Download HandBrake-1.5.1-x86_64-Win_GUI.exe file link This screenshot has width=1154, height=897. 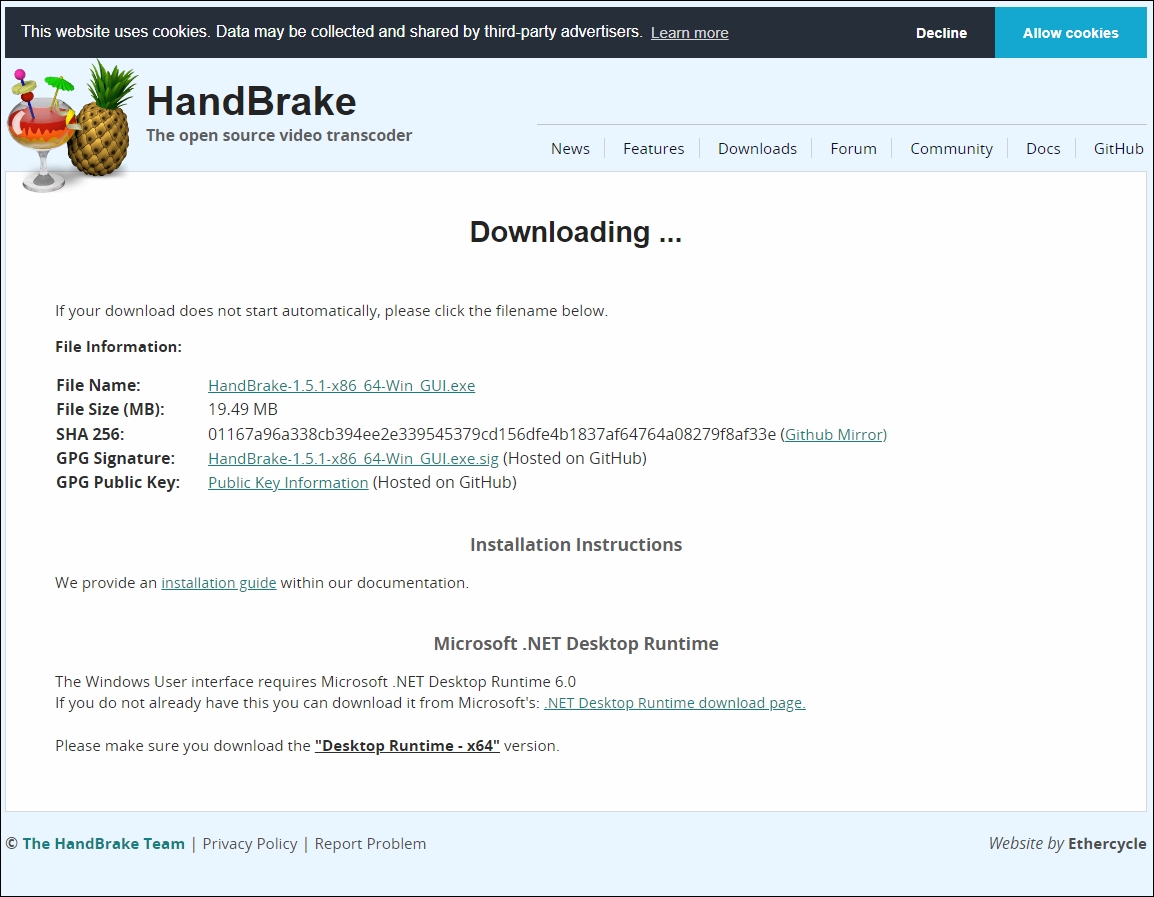[341, 386]
